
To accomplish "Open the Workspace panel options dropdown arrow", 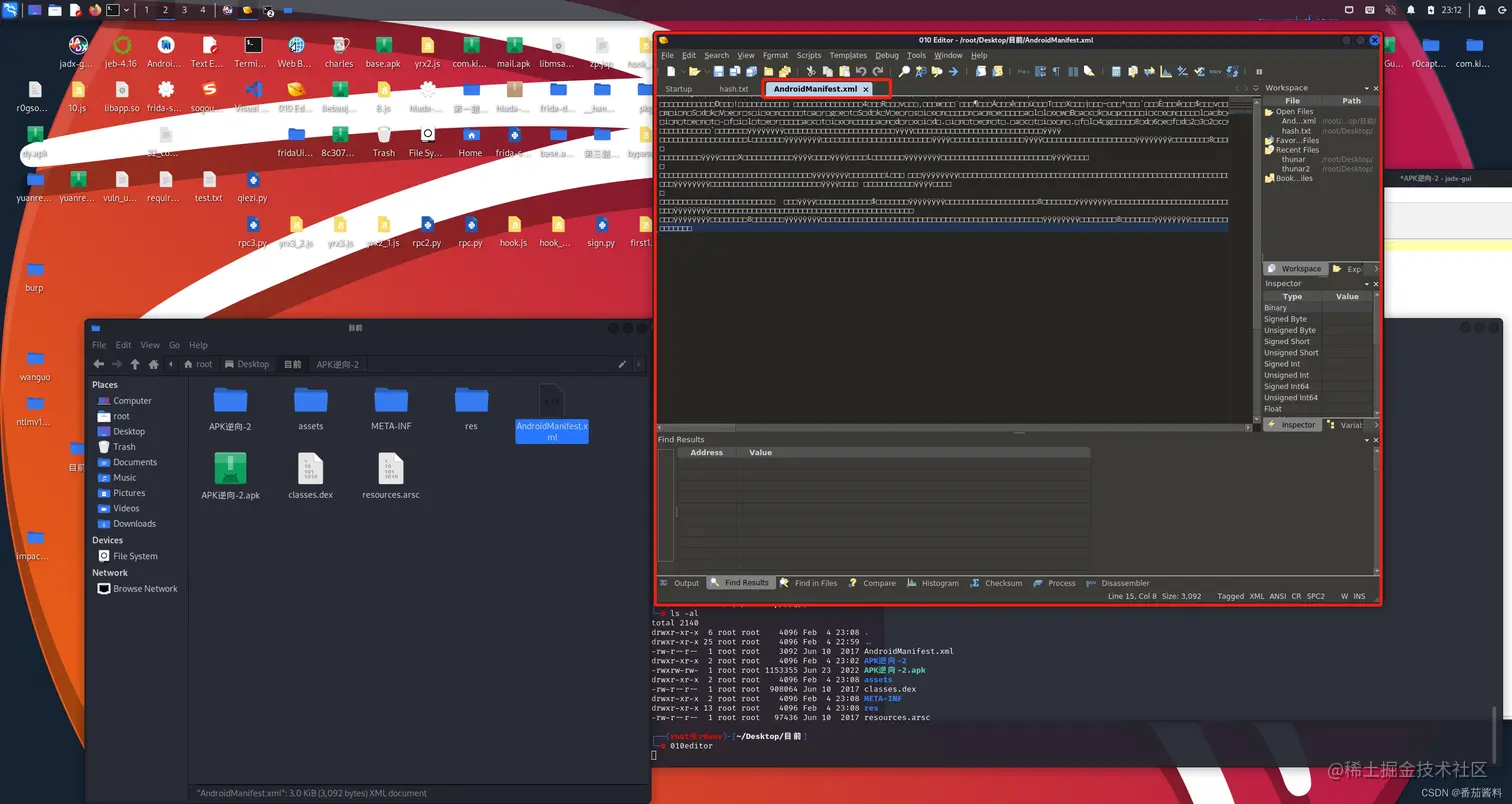I will [1367, 88].
